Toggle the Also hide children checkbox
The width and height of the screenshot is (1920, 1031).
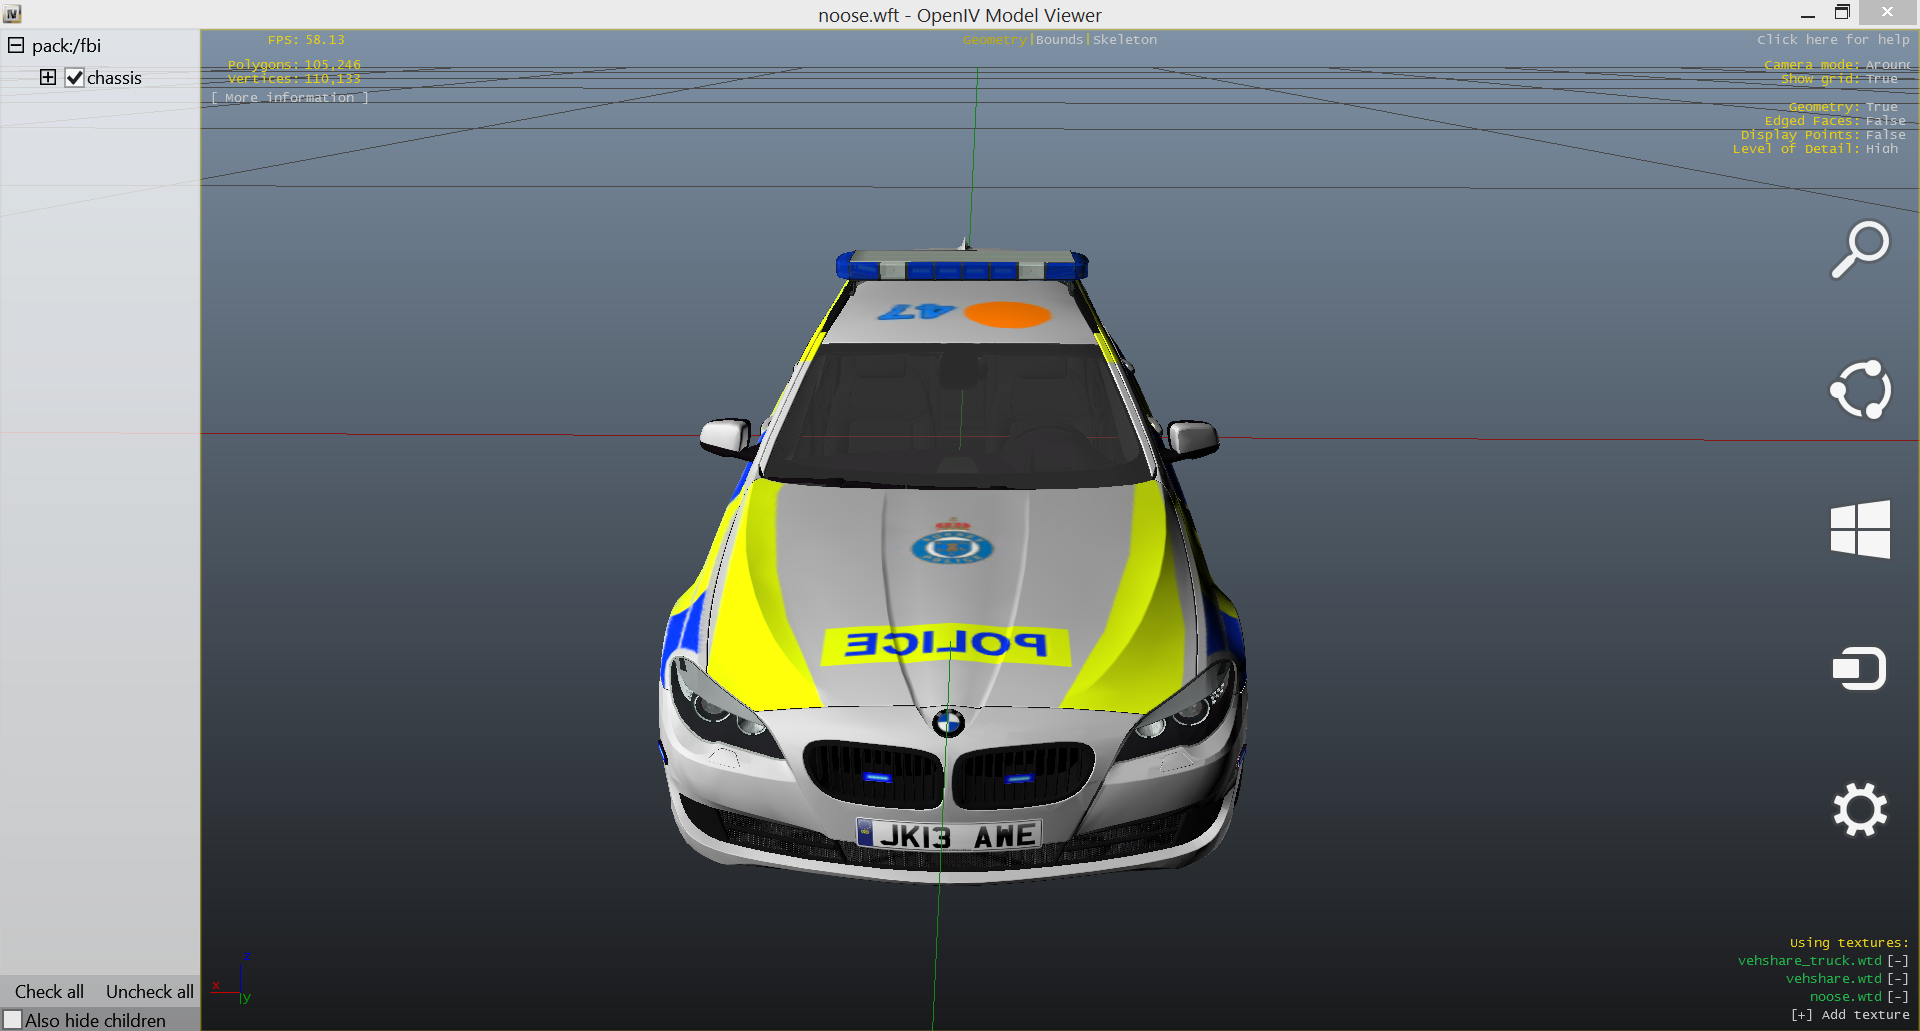coord(12,1020)
